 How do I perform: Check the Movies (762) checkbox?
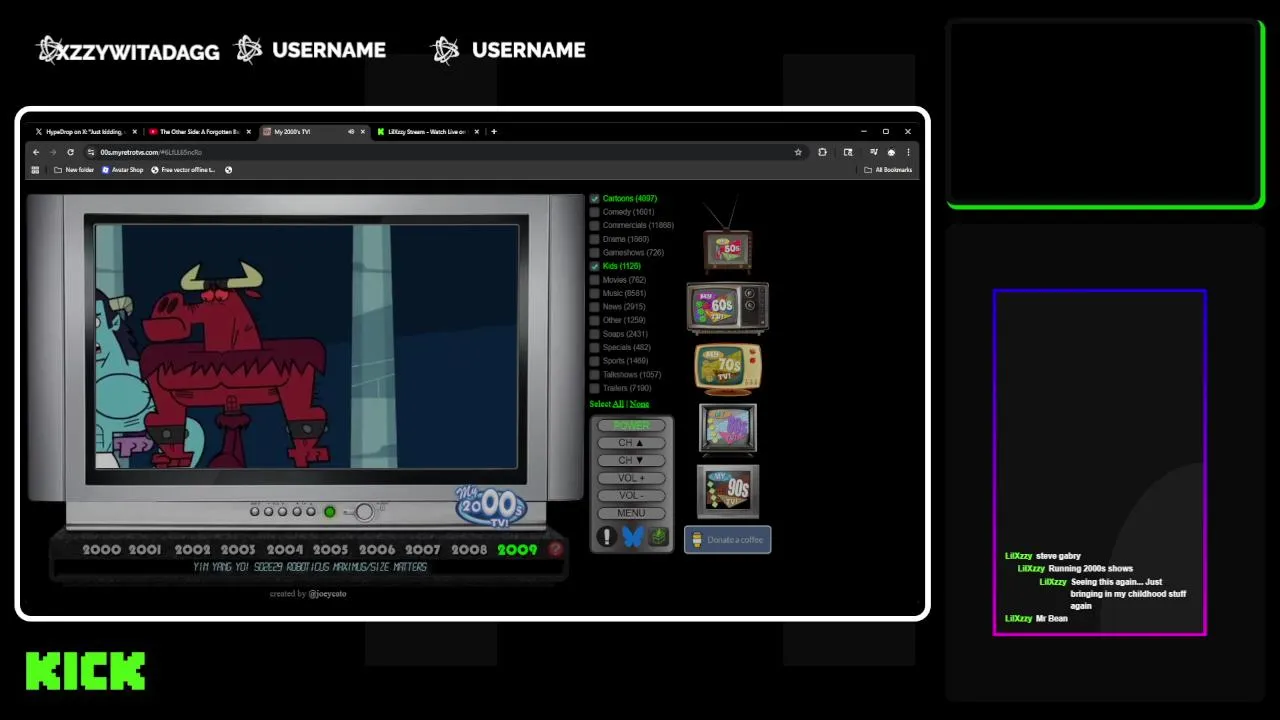pos(594,280)
